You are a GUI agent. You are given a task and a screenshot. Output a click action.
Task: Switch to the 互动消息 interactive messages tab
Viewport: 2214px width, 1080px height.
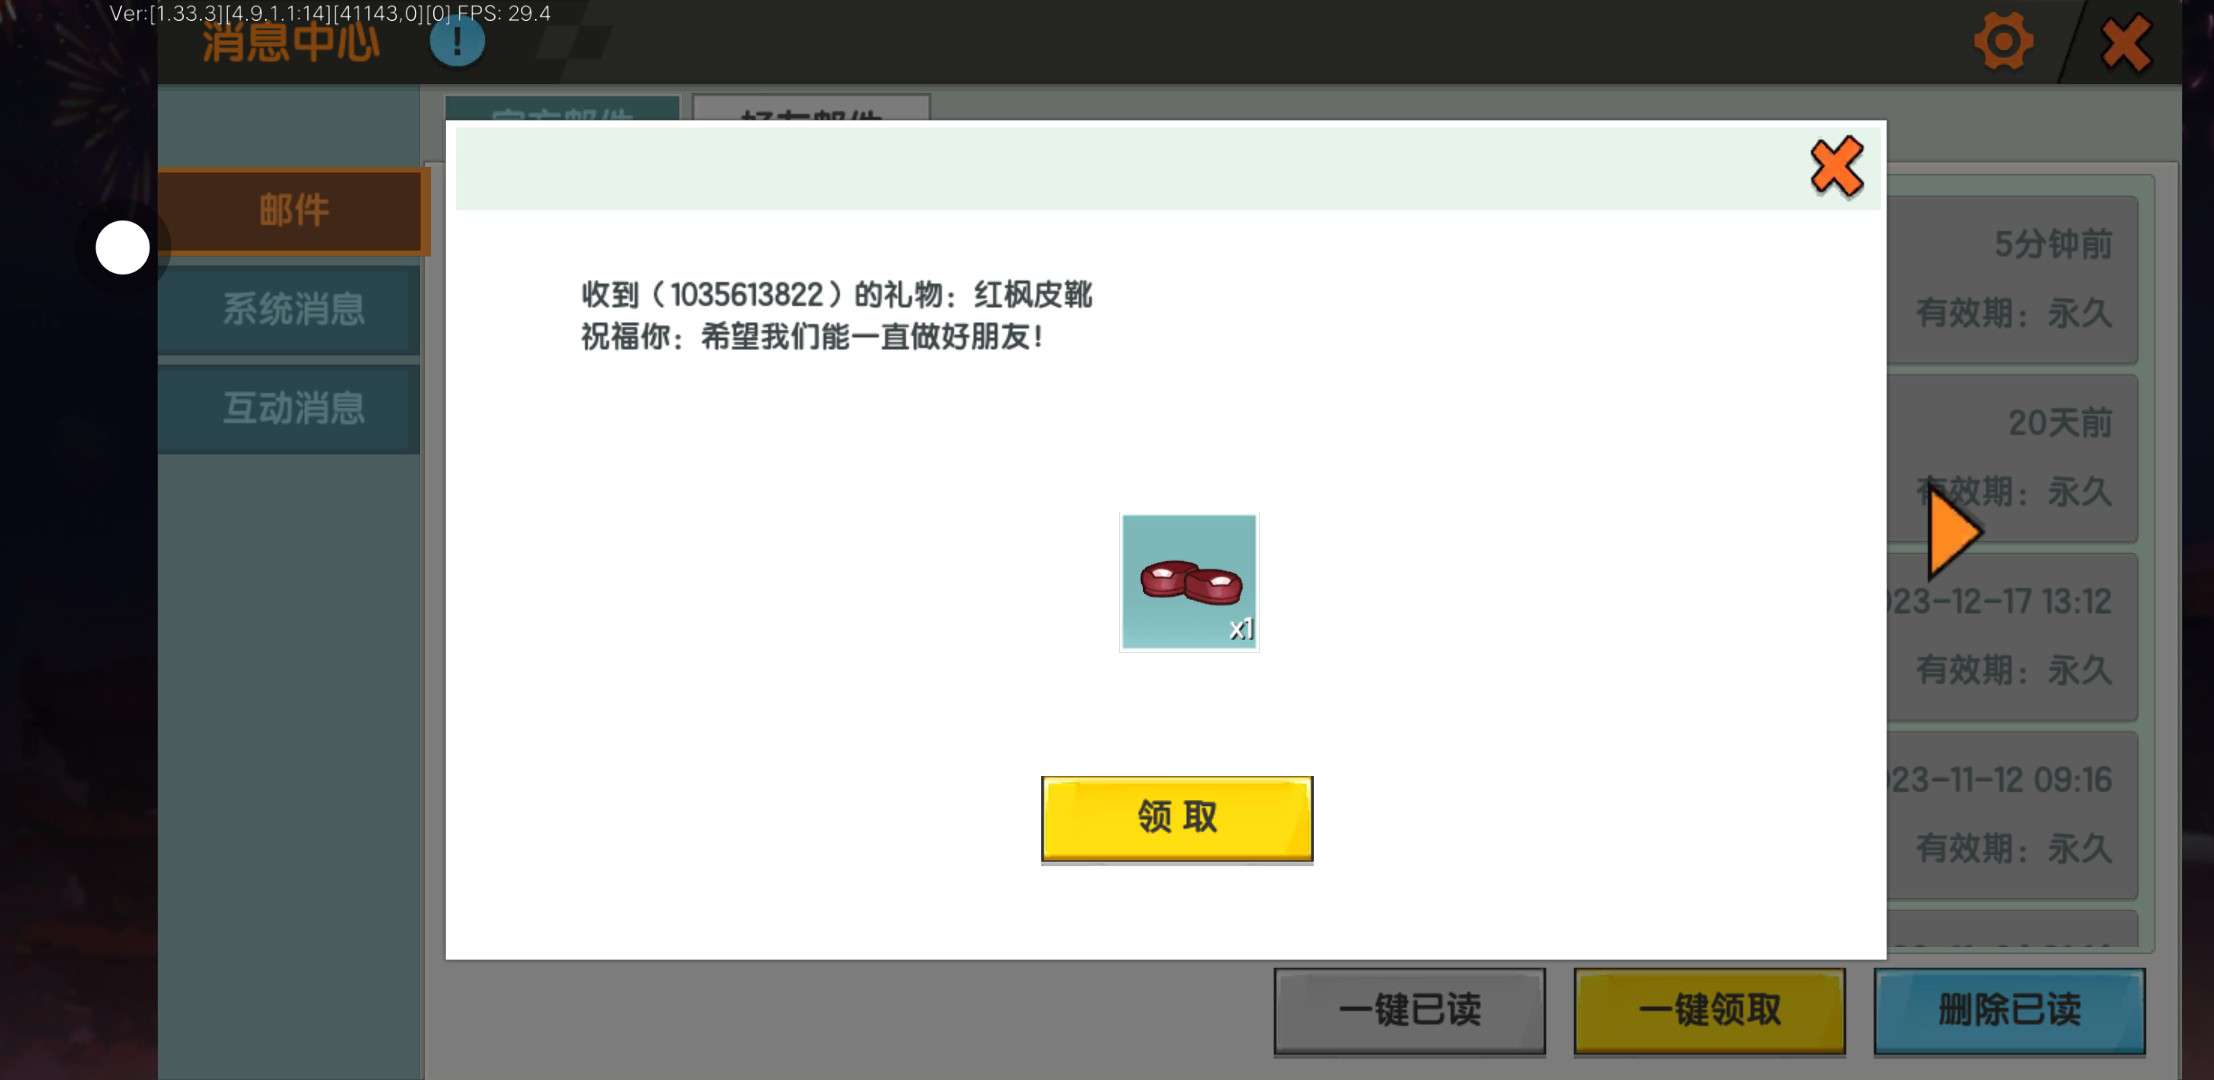(x=292, y=408)
